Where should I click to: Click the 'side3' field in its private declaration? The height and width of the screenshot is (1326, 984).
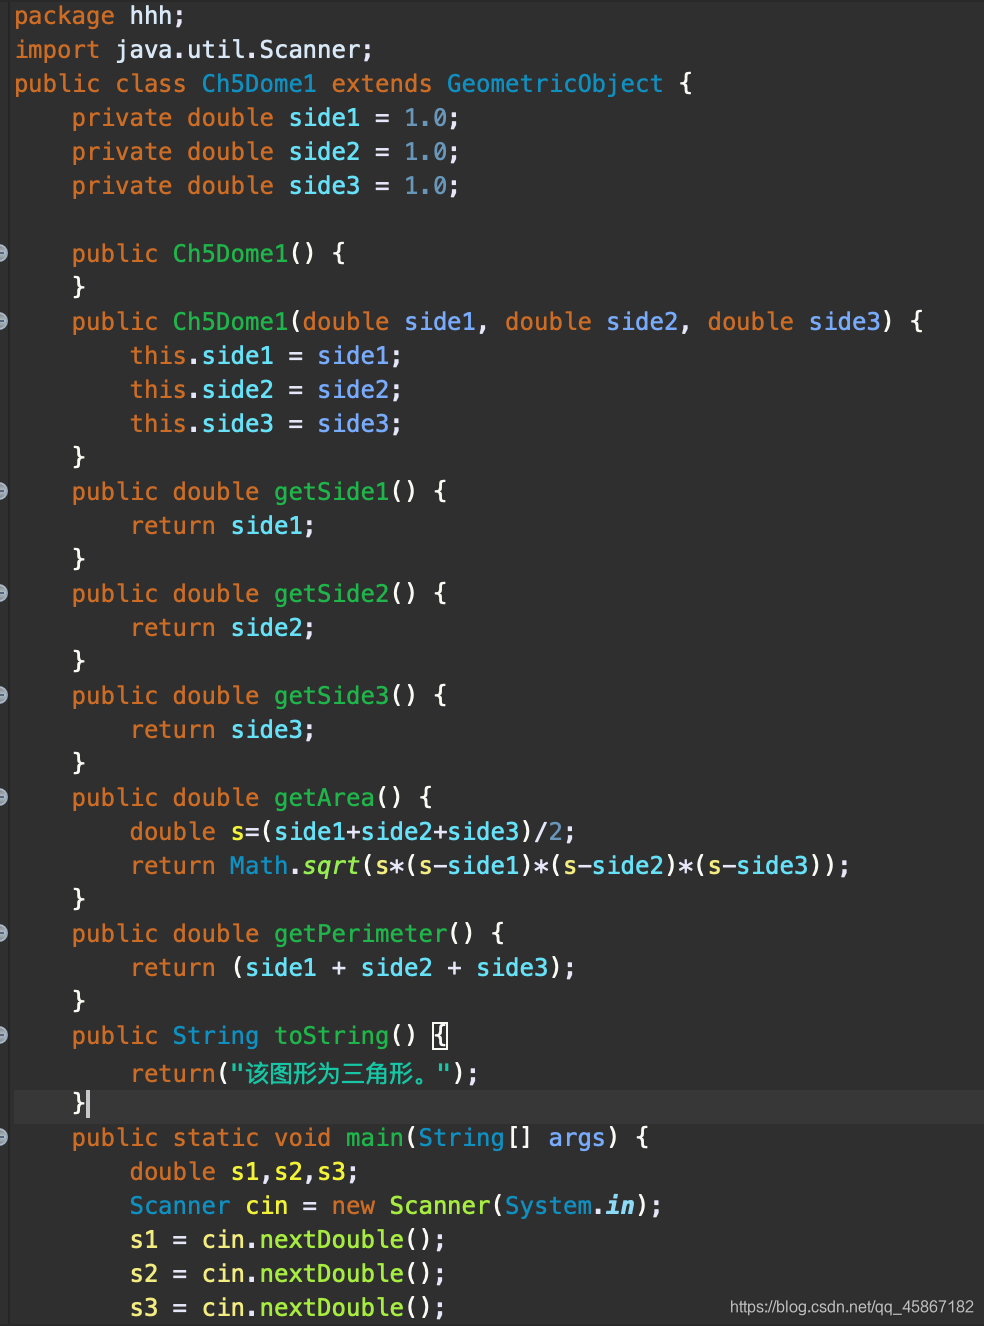(x=324, y=186)
